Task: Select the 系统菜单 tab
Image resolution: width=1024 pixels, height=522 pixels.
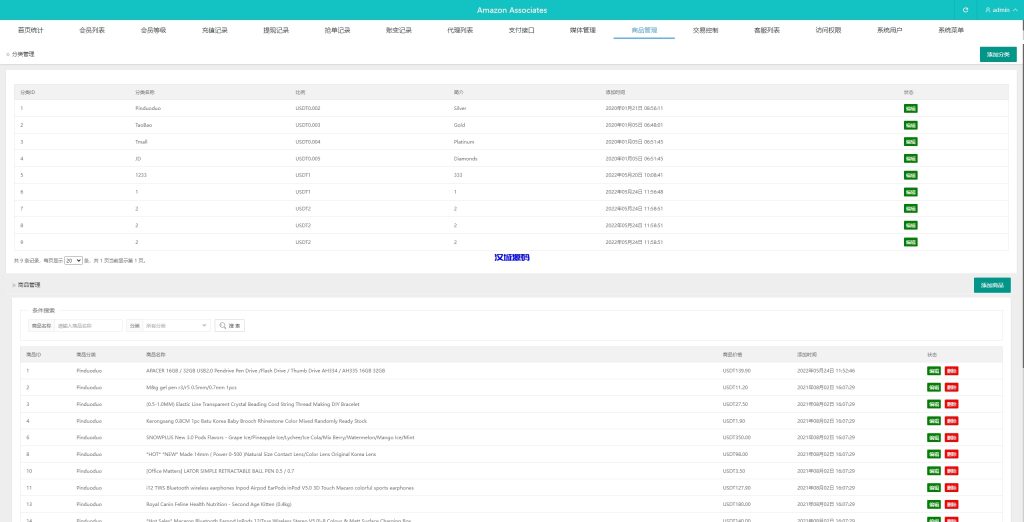Action: pos(951,31)
